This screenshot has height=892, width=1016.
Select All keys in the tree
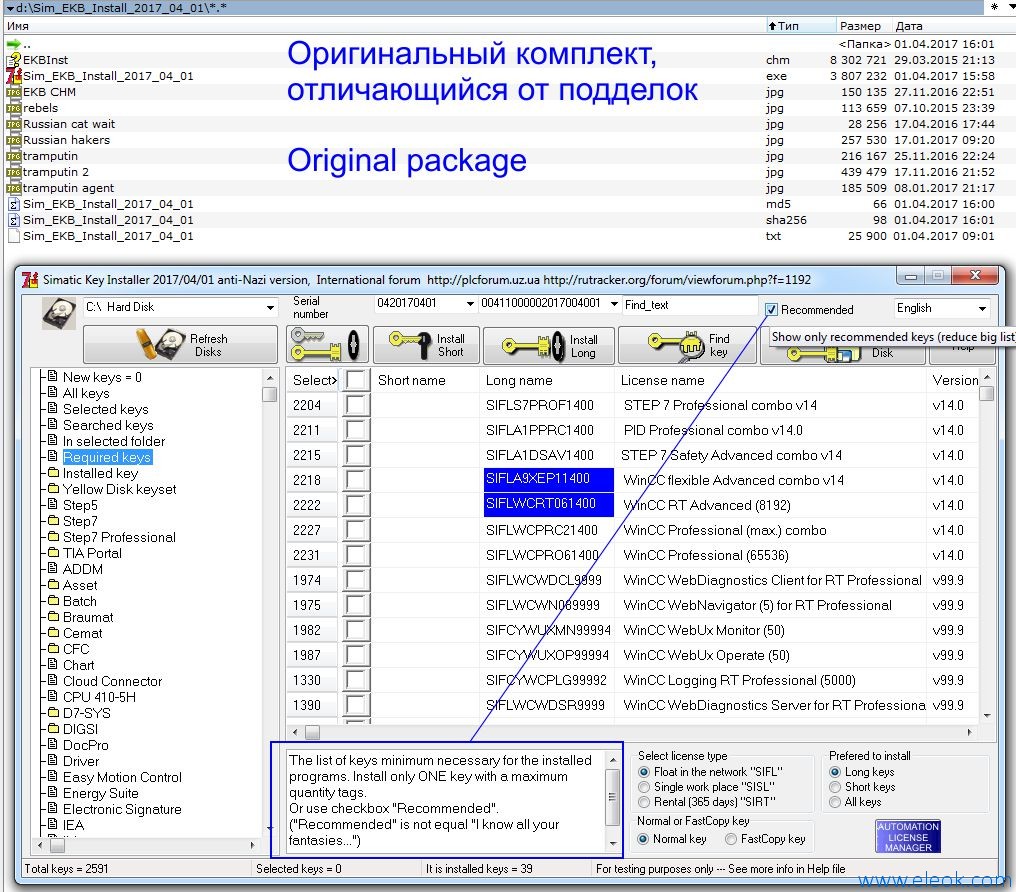[86, 393]
